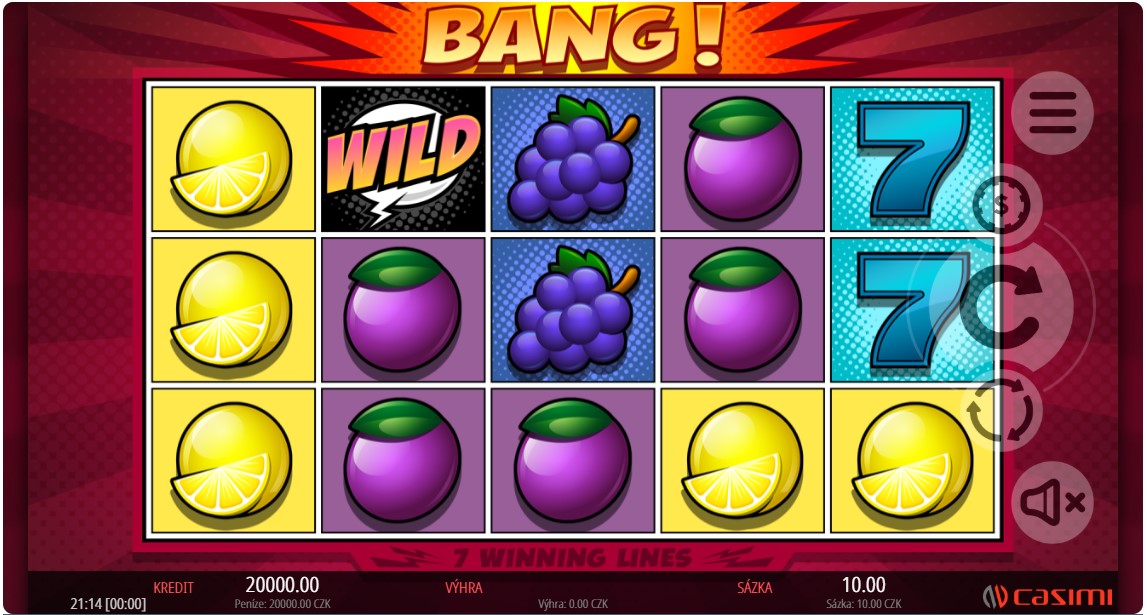Click the SÁZKA bet amount 10.00
Image resolution: width=1147 pixels, height=615 pixels.
[x=863, y=585]
